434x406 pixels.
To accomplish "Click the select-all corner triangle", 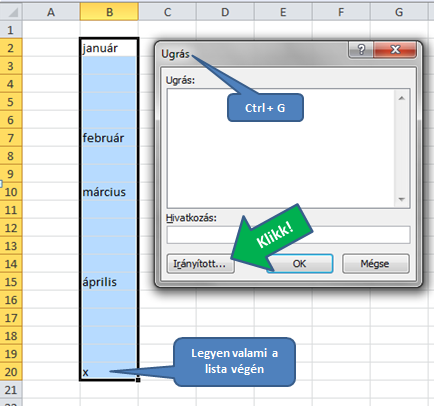I will (11, 12).
